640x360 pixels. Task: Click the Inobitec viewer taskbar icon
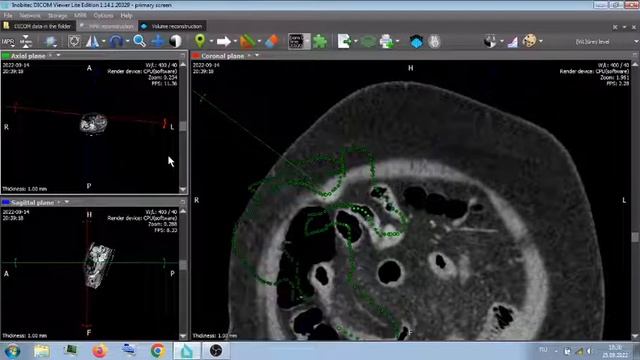tap(187, 351)
